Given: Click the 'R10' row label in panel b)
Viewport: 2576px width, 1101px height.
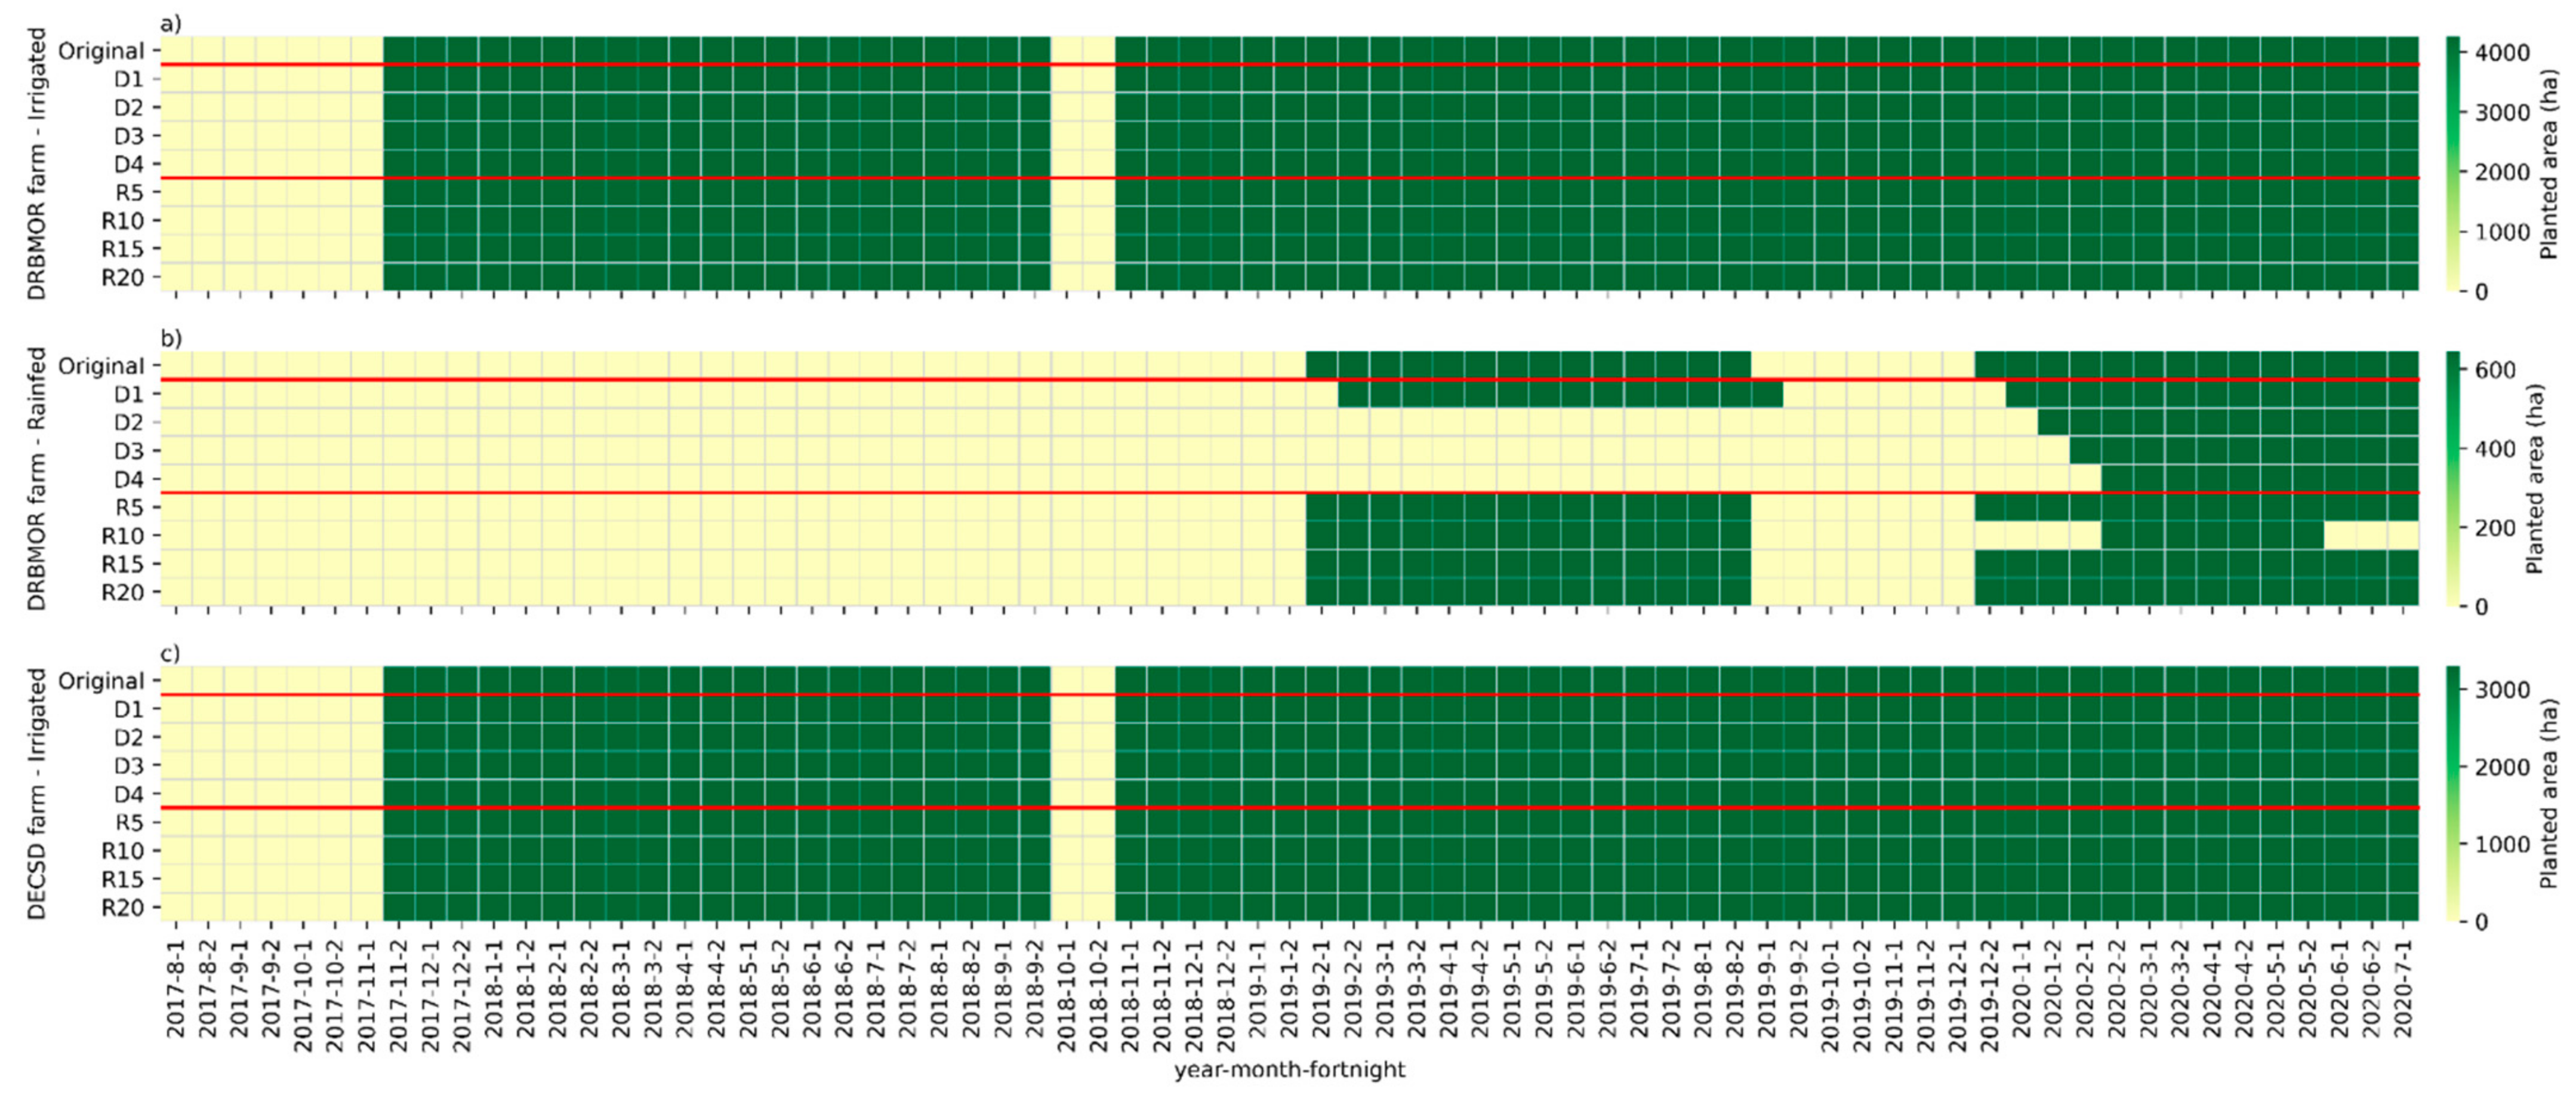Looking at the screenshot, I should coord(122,536).
